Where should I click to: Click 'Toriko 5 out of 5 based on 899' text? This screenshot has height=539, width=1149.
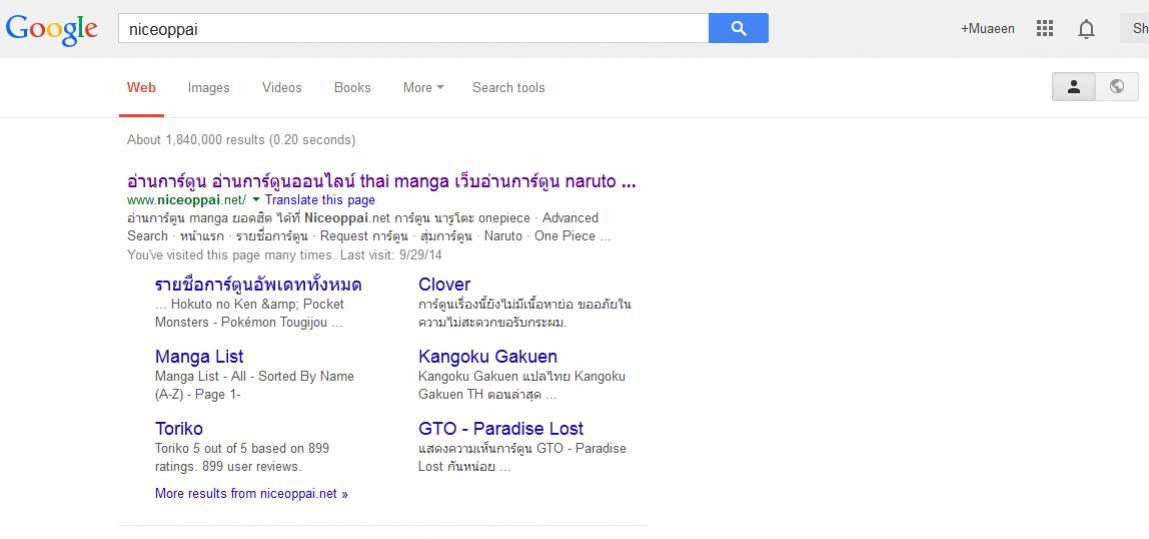[x=242, y=448]
